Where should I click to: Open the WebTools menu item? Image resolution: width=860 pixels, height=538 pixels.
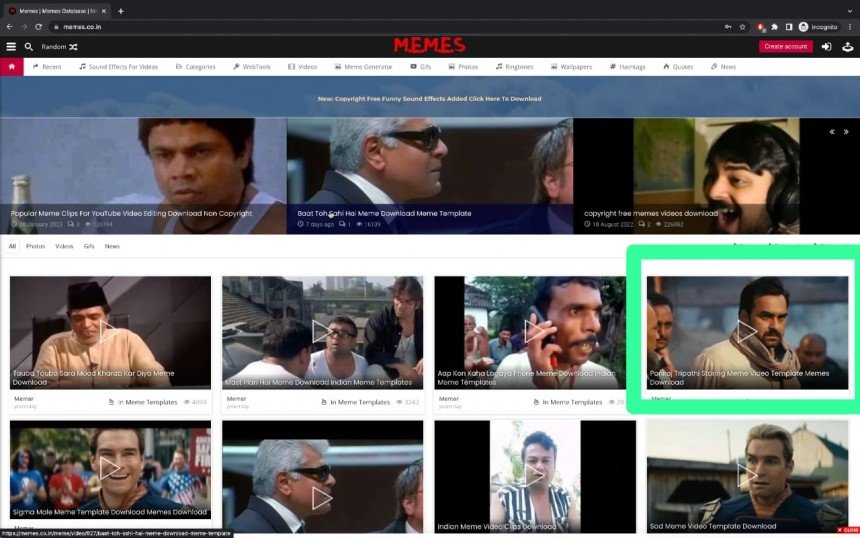tap(252, 66)
